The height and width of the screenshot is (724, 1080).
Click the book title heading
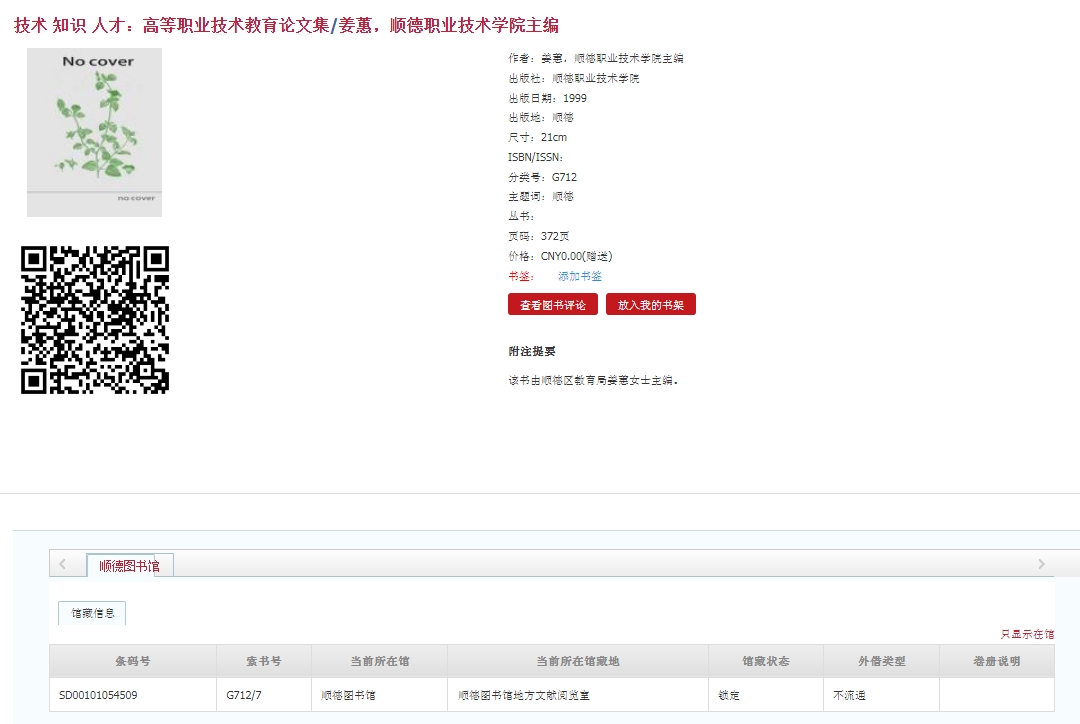pyautogui.click(x=287, y=25)
